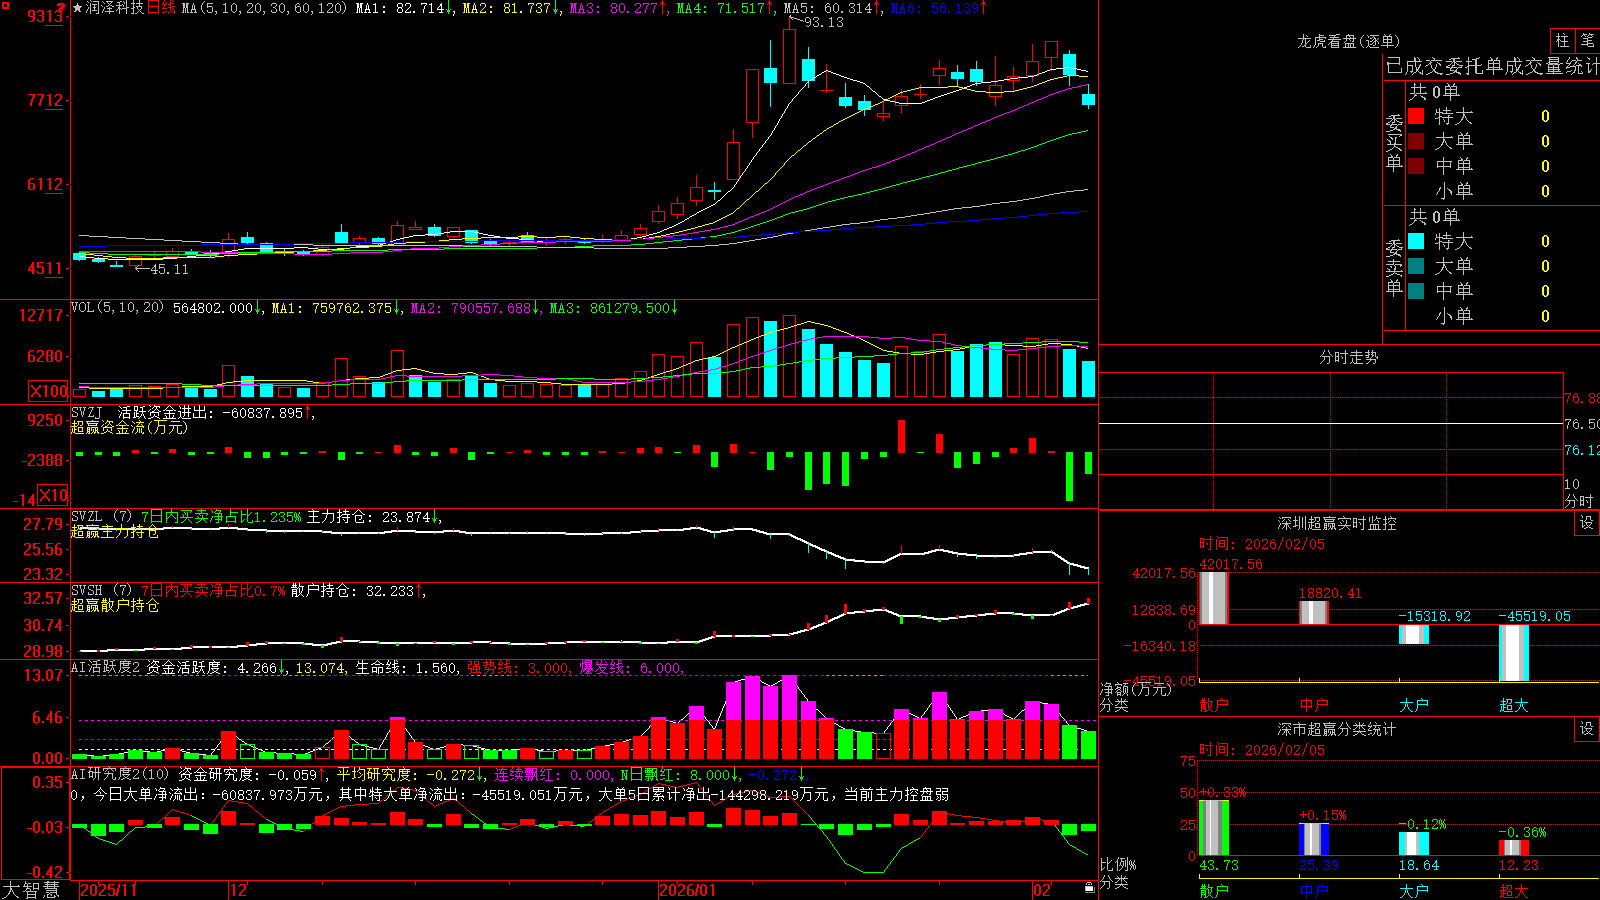This screenshot has height=900, width=1600.
Task: Click the 76.50 price on 分时 axis
Action: coord(1583,424)
